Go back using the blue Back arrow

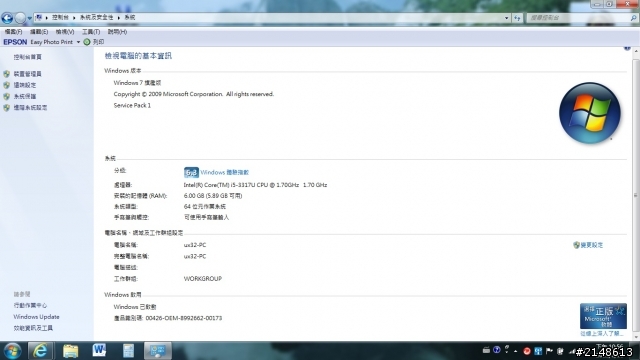(x=7, y=18)
